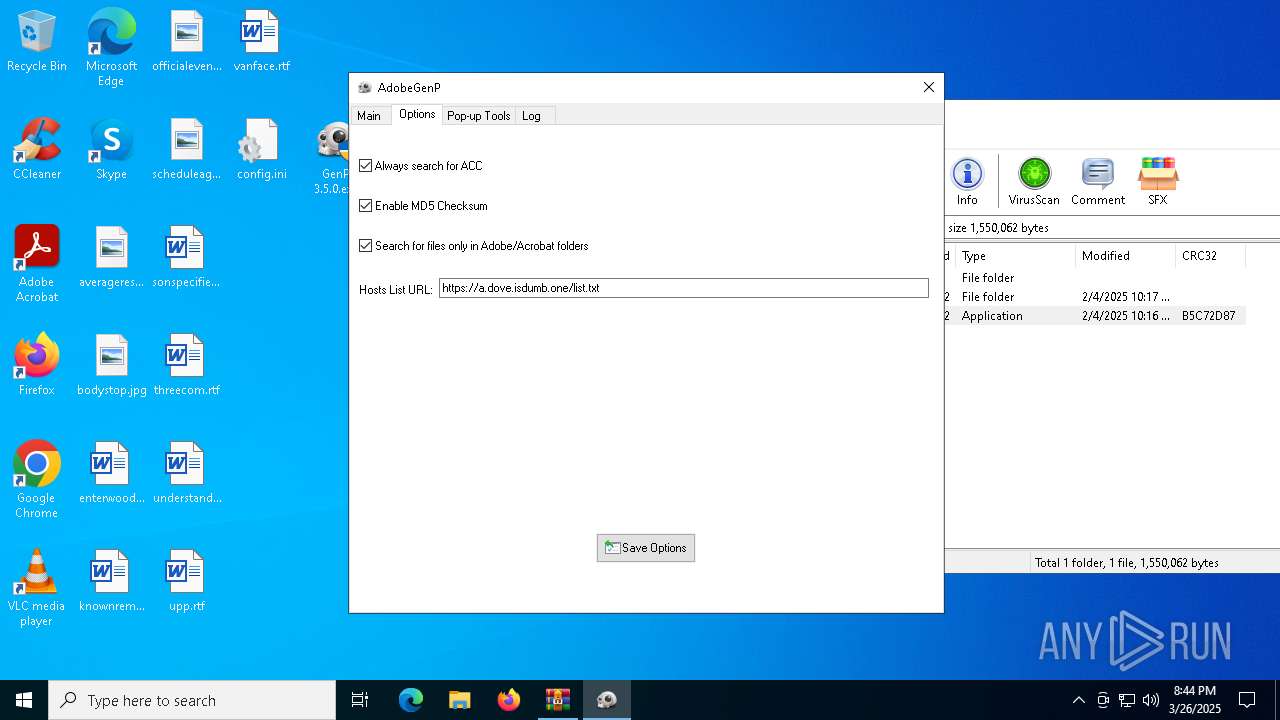Select the Application row in WinRAR

coord(1096,316)
